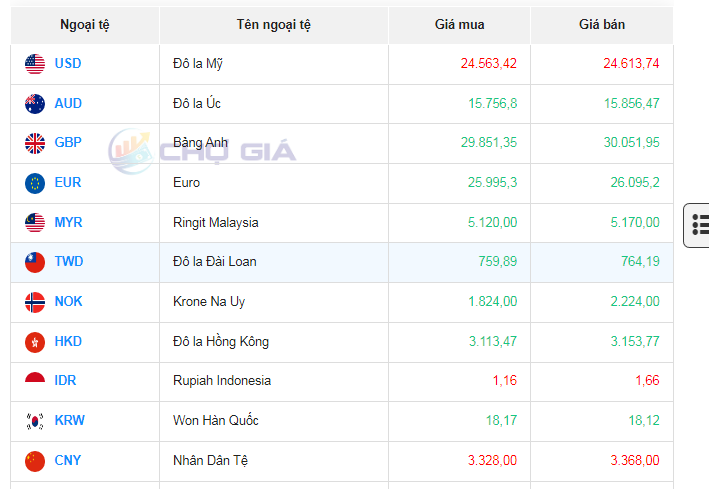The width and height of the screenshot is (709, 489).
Task: Open the GBP currency link
Action: coord(68,142)
